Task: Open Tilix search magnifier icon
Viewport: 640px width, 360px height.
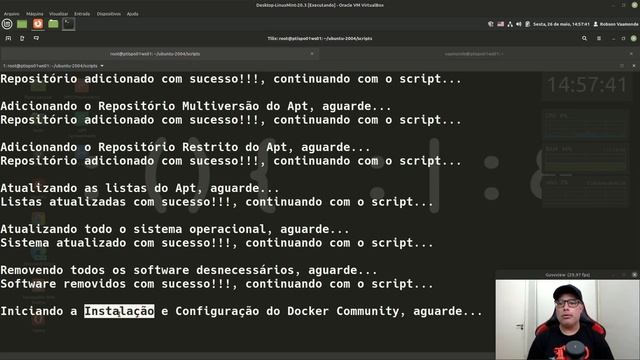Action: click(x=584, y=38)
